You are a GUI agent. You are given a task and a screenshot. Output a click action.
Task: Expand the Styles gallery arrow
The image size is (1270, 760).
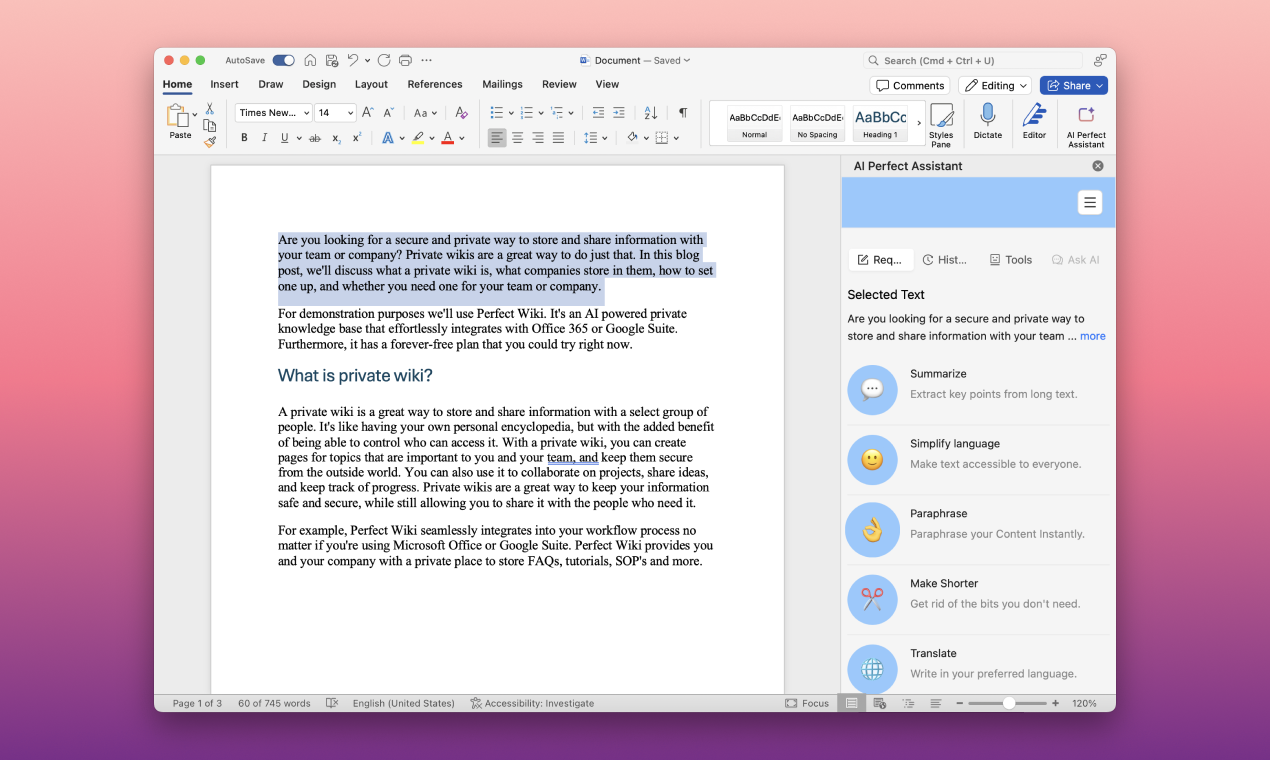919,123
